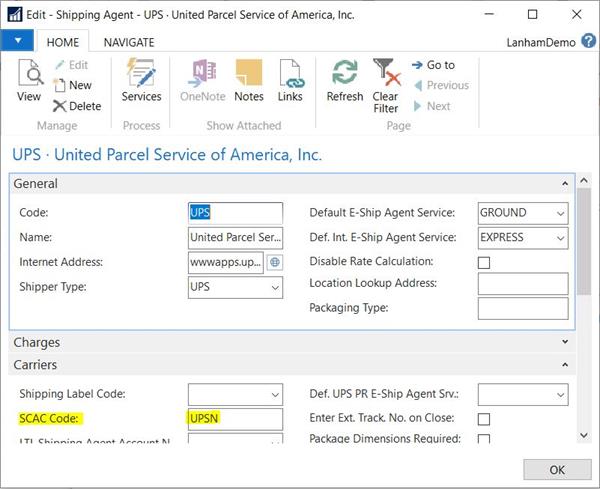
Task: Click scrollbar down arrow
Action: (x=584, y=435)
